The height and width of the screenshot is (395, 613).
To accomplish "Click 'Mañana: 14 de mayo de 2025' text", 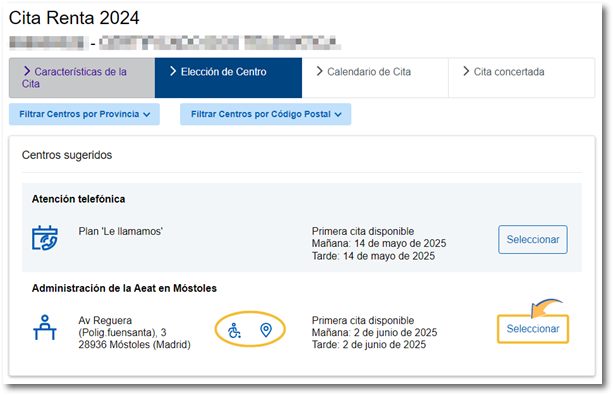I will pos(379,243).
